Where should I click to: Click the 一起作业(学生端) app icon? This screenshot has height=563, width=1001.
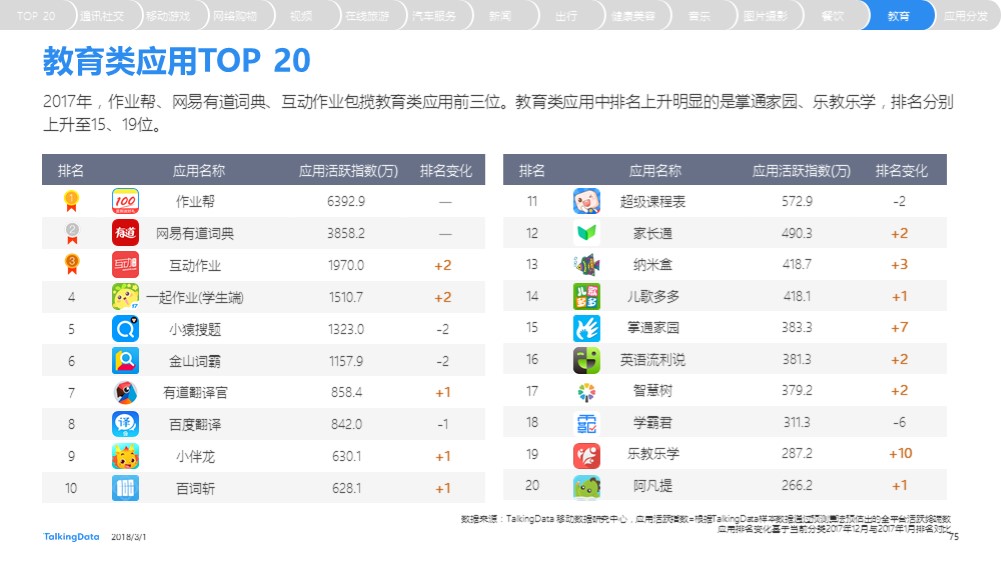coord(125,297)
